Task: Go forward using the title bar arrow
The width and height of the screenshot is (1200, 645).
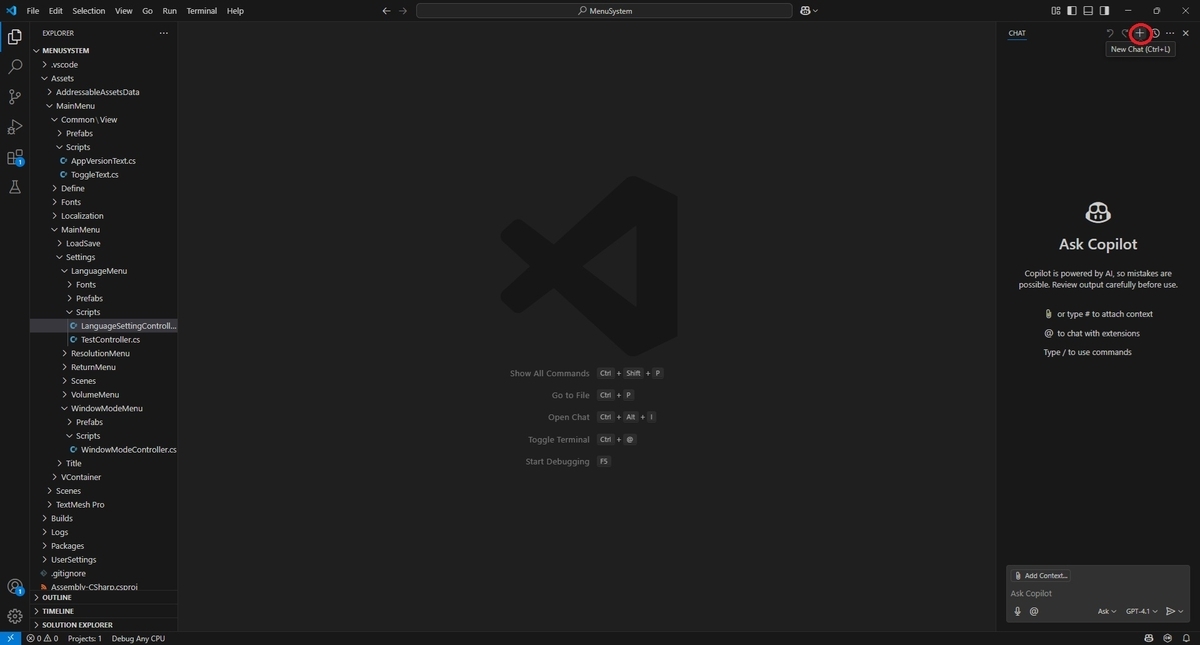Action: point(403,11)
